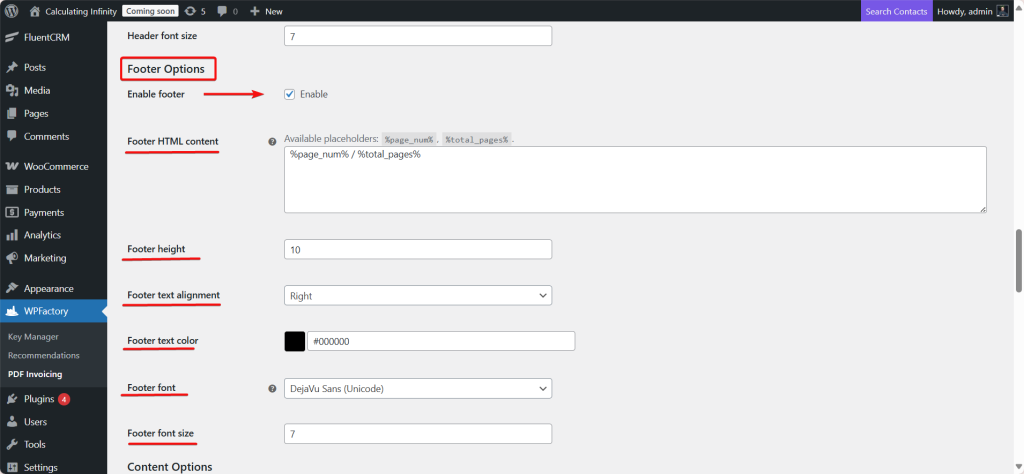Click the help icon beside Footer HTML content
The width and height of the screenshot is (1024, 474).
(272, 141)
